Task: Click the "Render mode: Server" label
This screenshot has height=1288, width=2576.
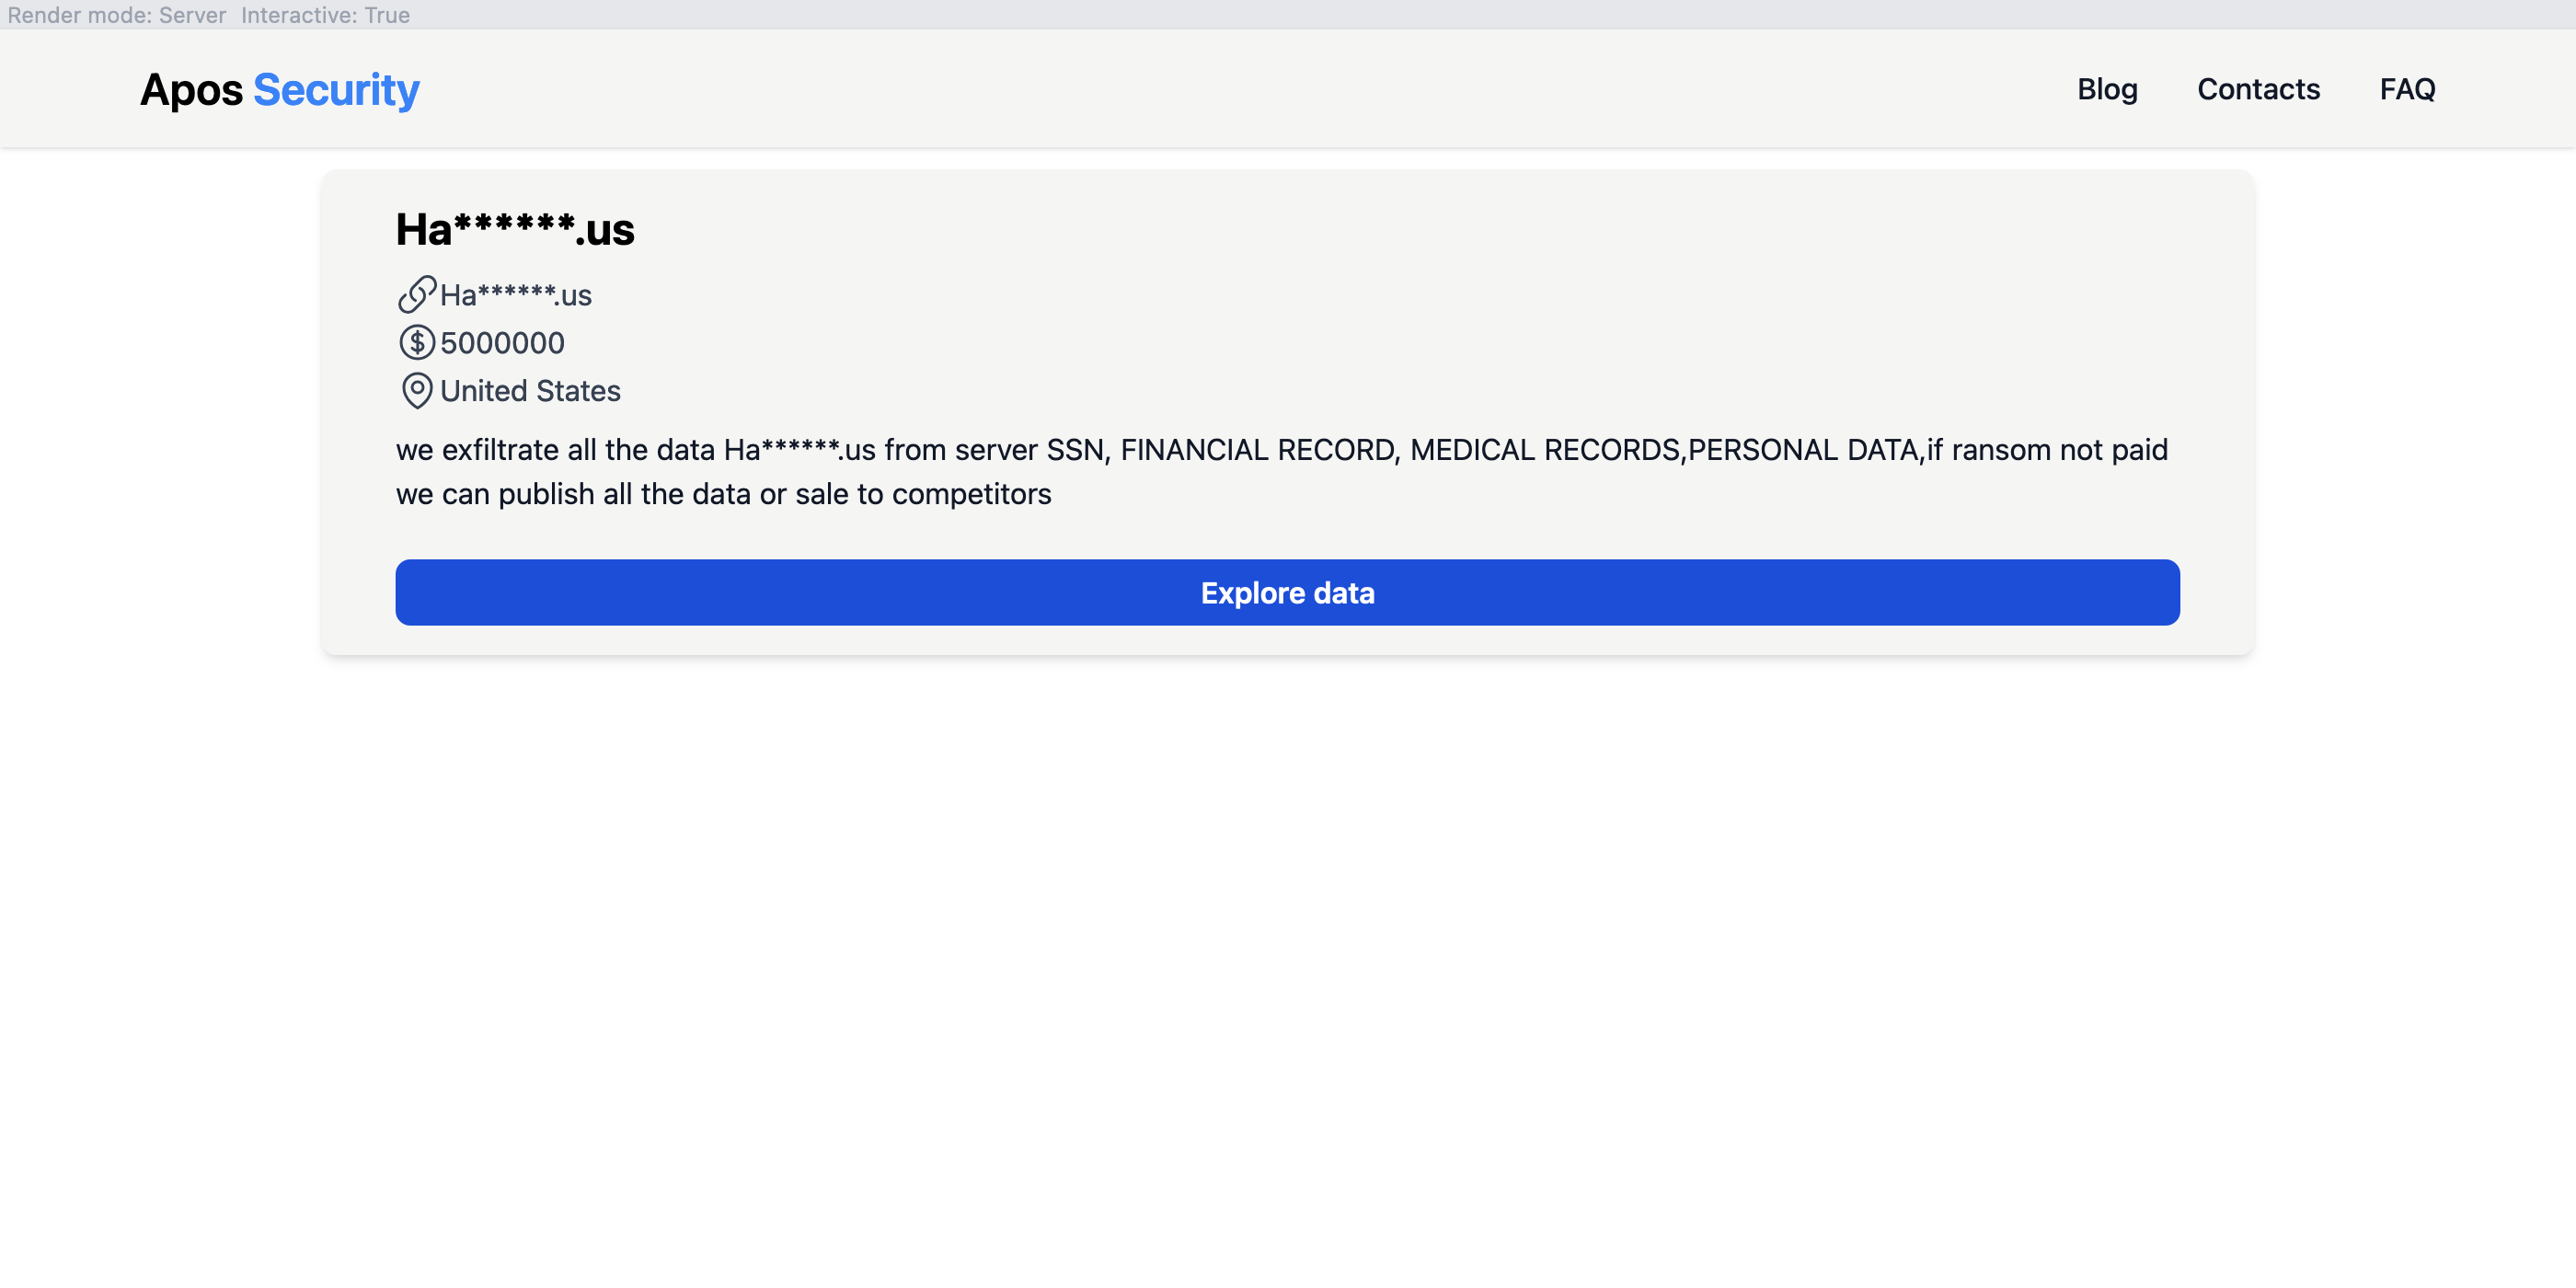Action: [x=117, y=15]
